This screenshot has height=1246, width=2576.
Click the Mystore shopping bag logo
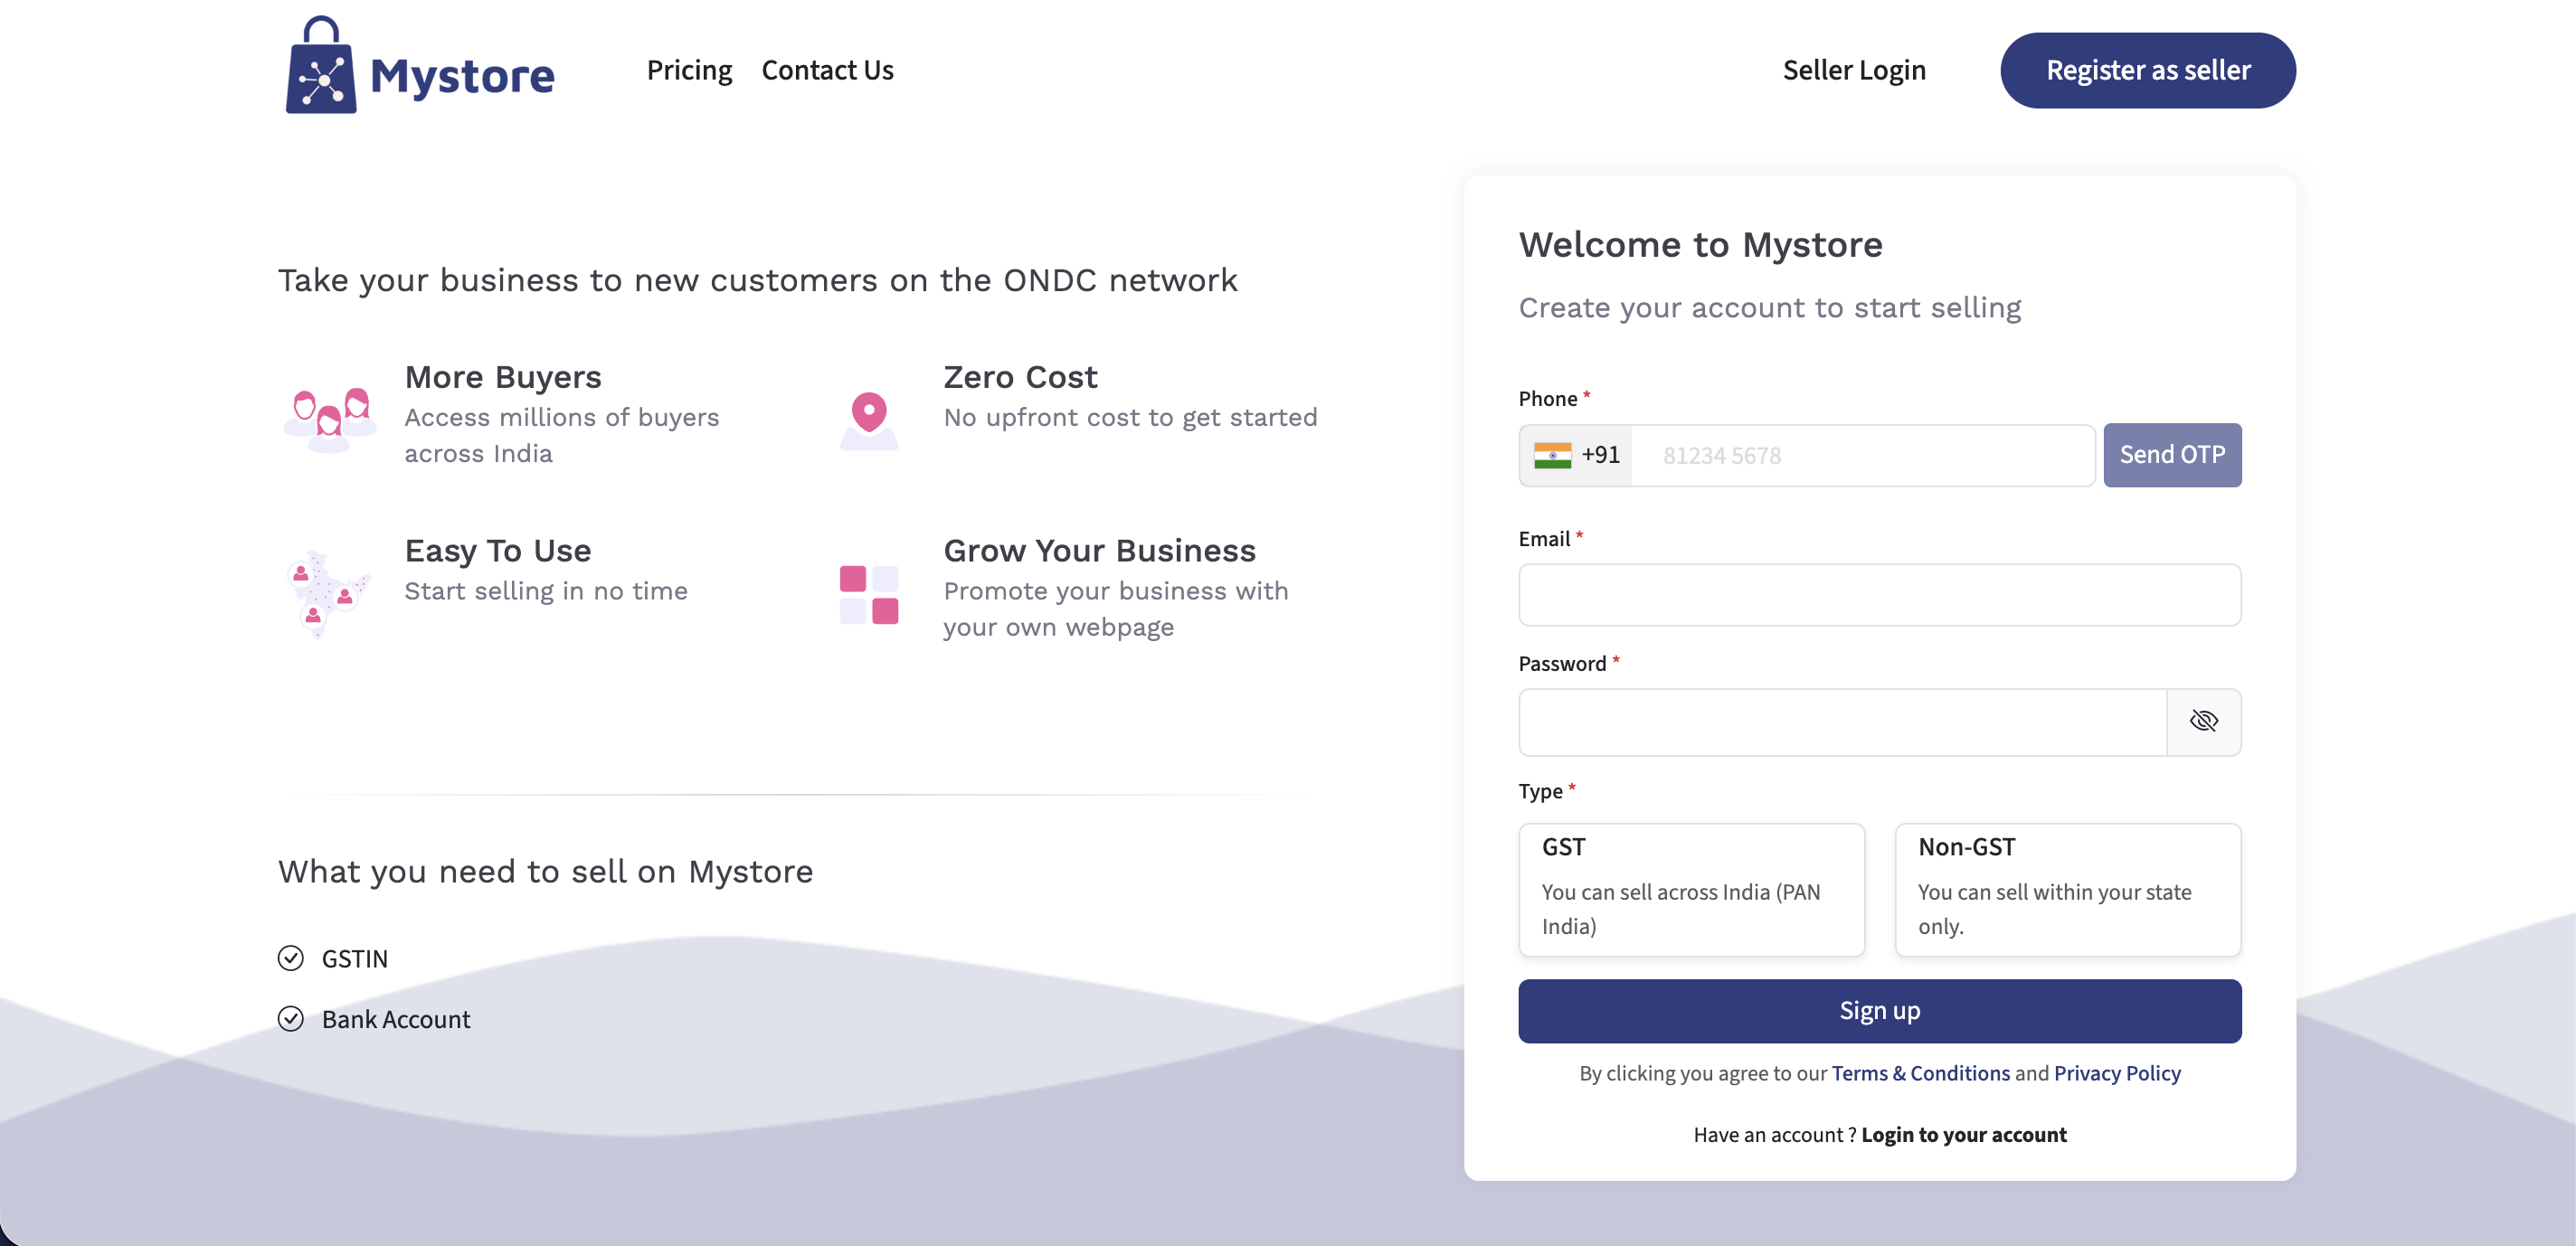click(x=321, y=68)
